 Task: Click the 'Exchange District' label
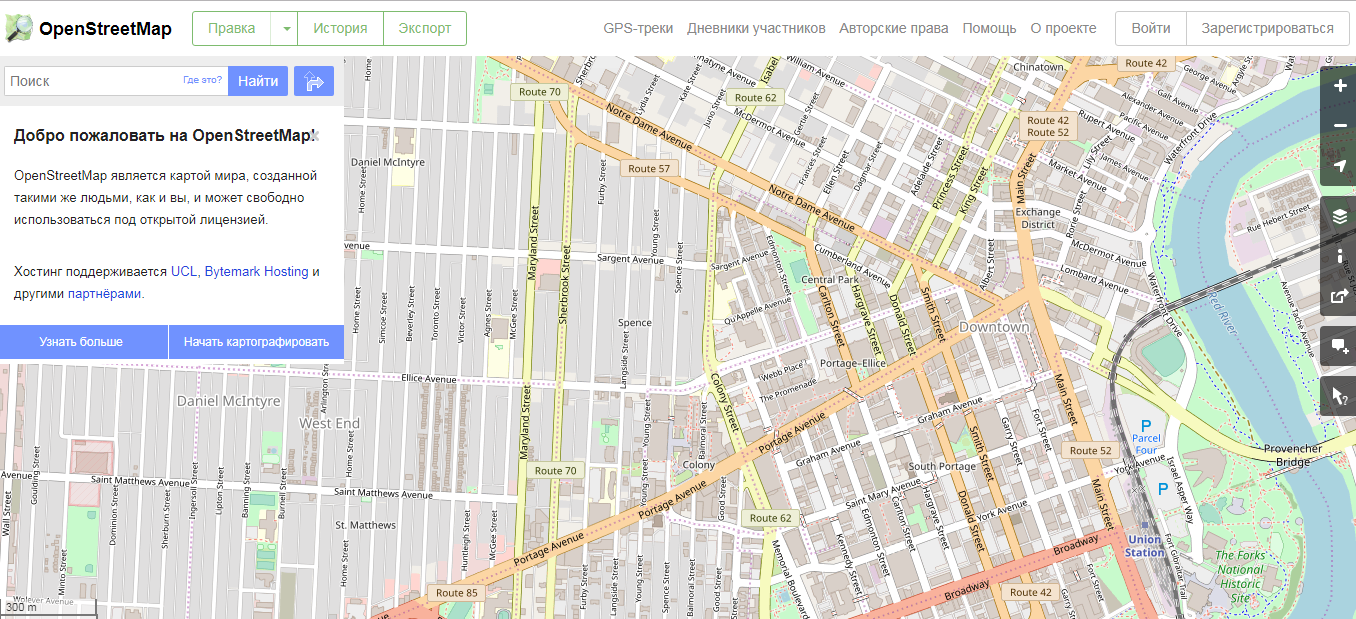1038,218
